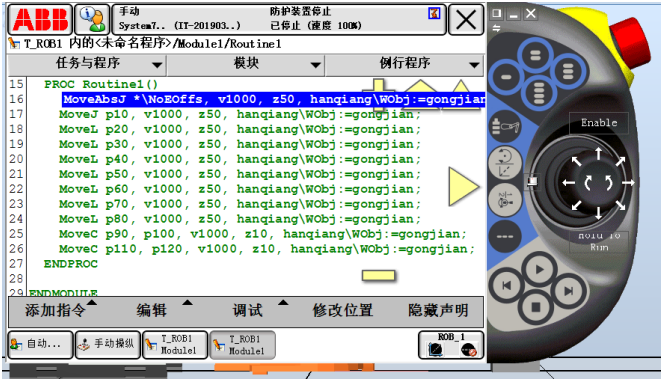Screen dimensions: 664x383
Task: Switch to 手动操纵 taskbar item
Action: coord(108,344)
